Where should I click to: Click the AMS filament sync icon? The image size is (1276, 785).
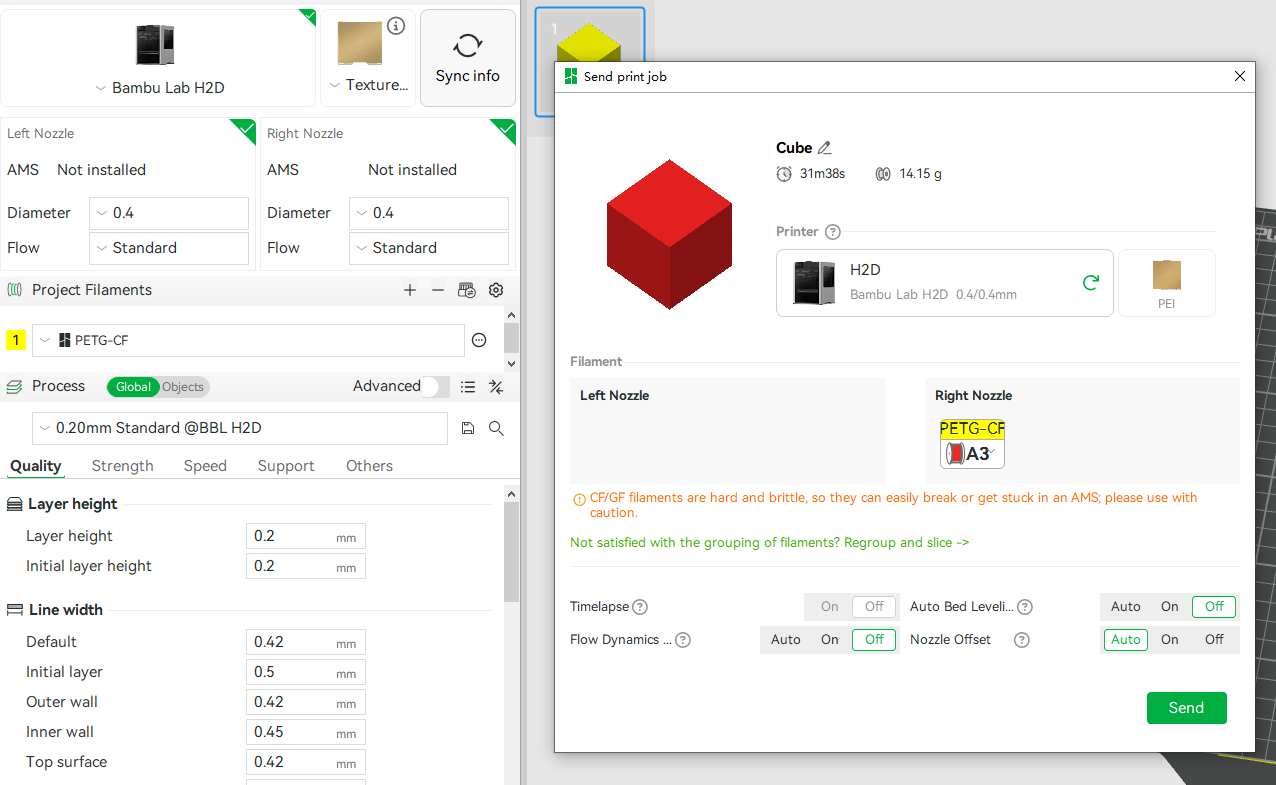click(466, 290)
